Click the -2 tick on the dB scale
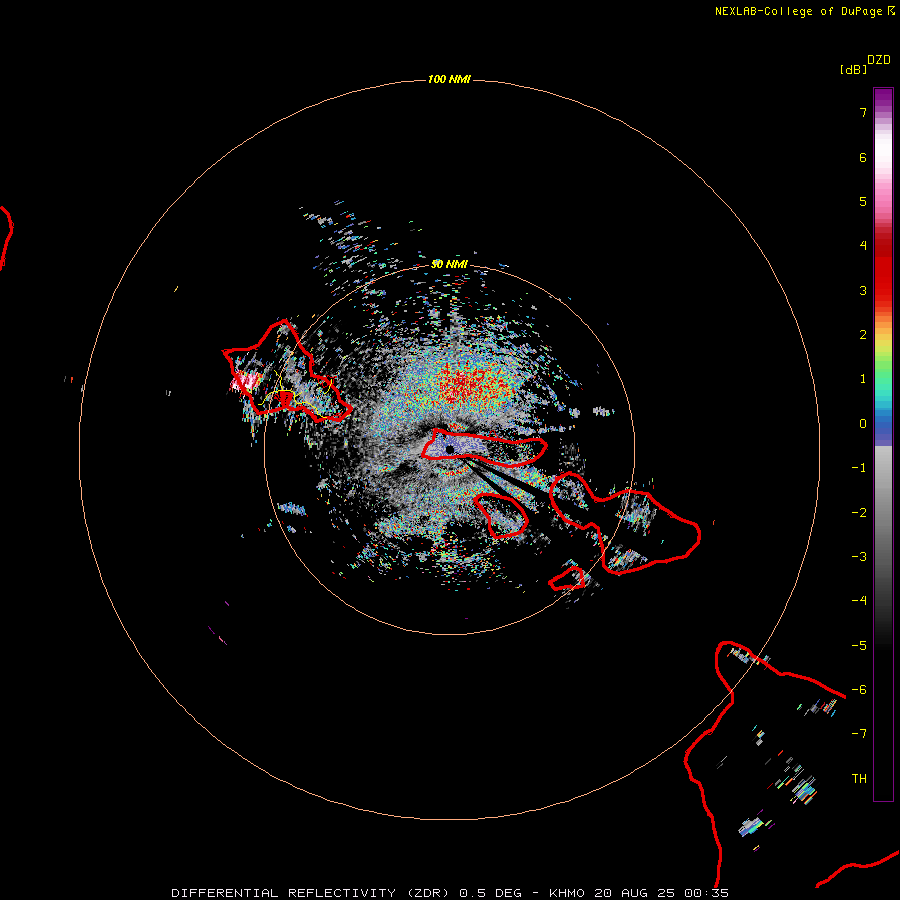 (x=859, y=513)
